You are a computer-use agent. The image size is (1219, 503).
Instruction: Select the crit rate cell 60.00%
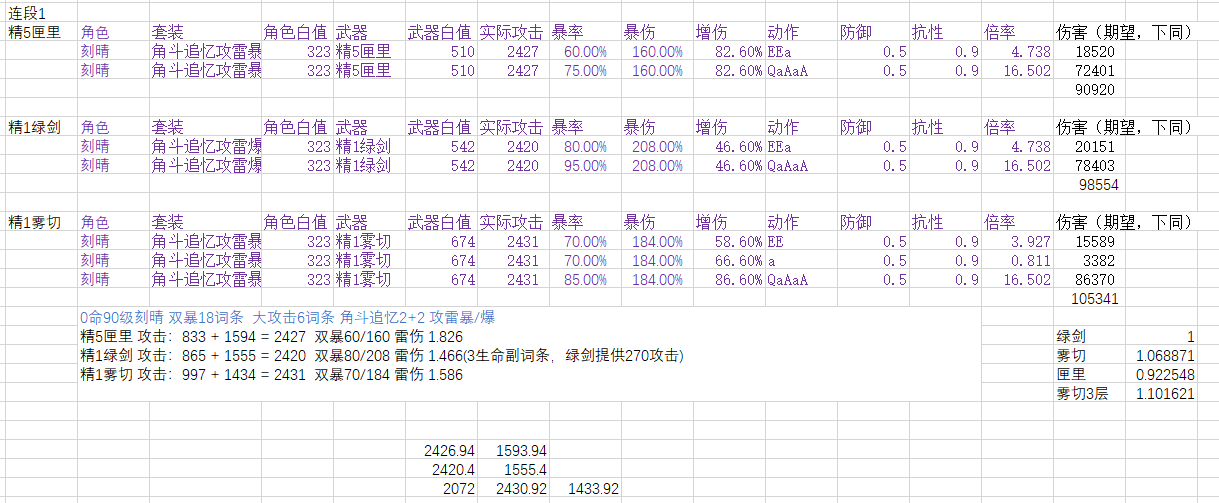click(585, 52)
